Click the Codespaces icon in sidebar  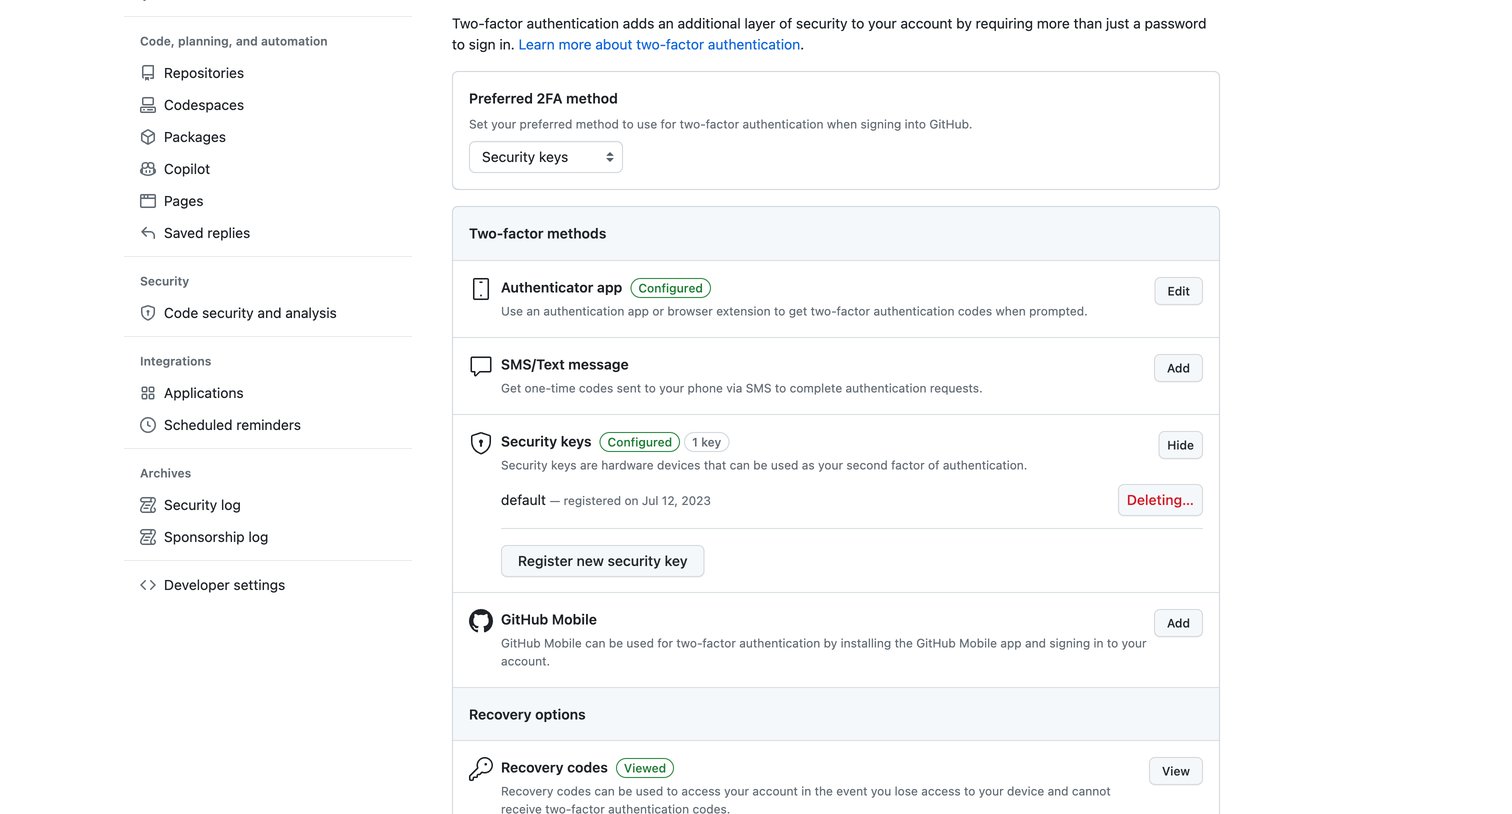[148, 105]
